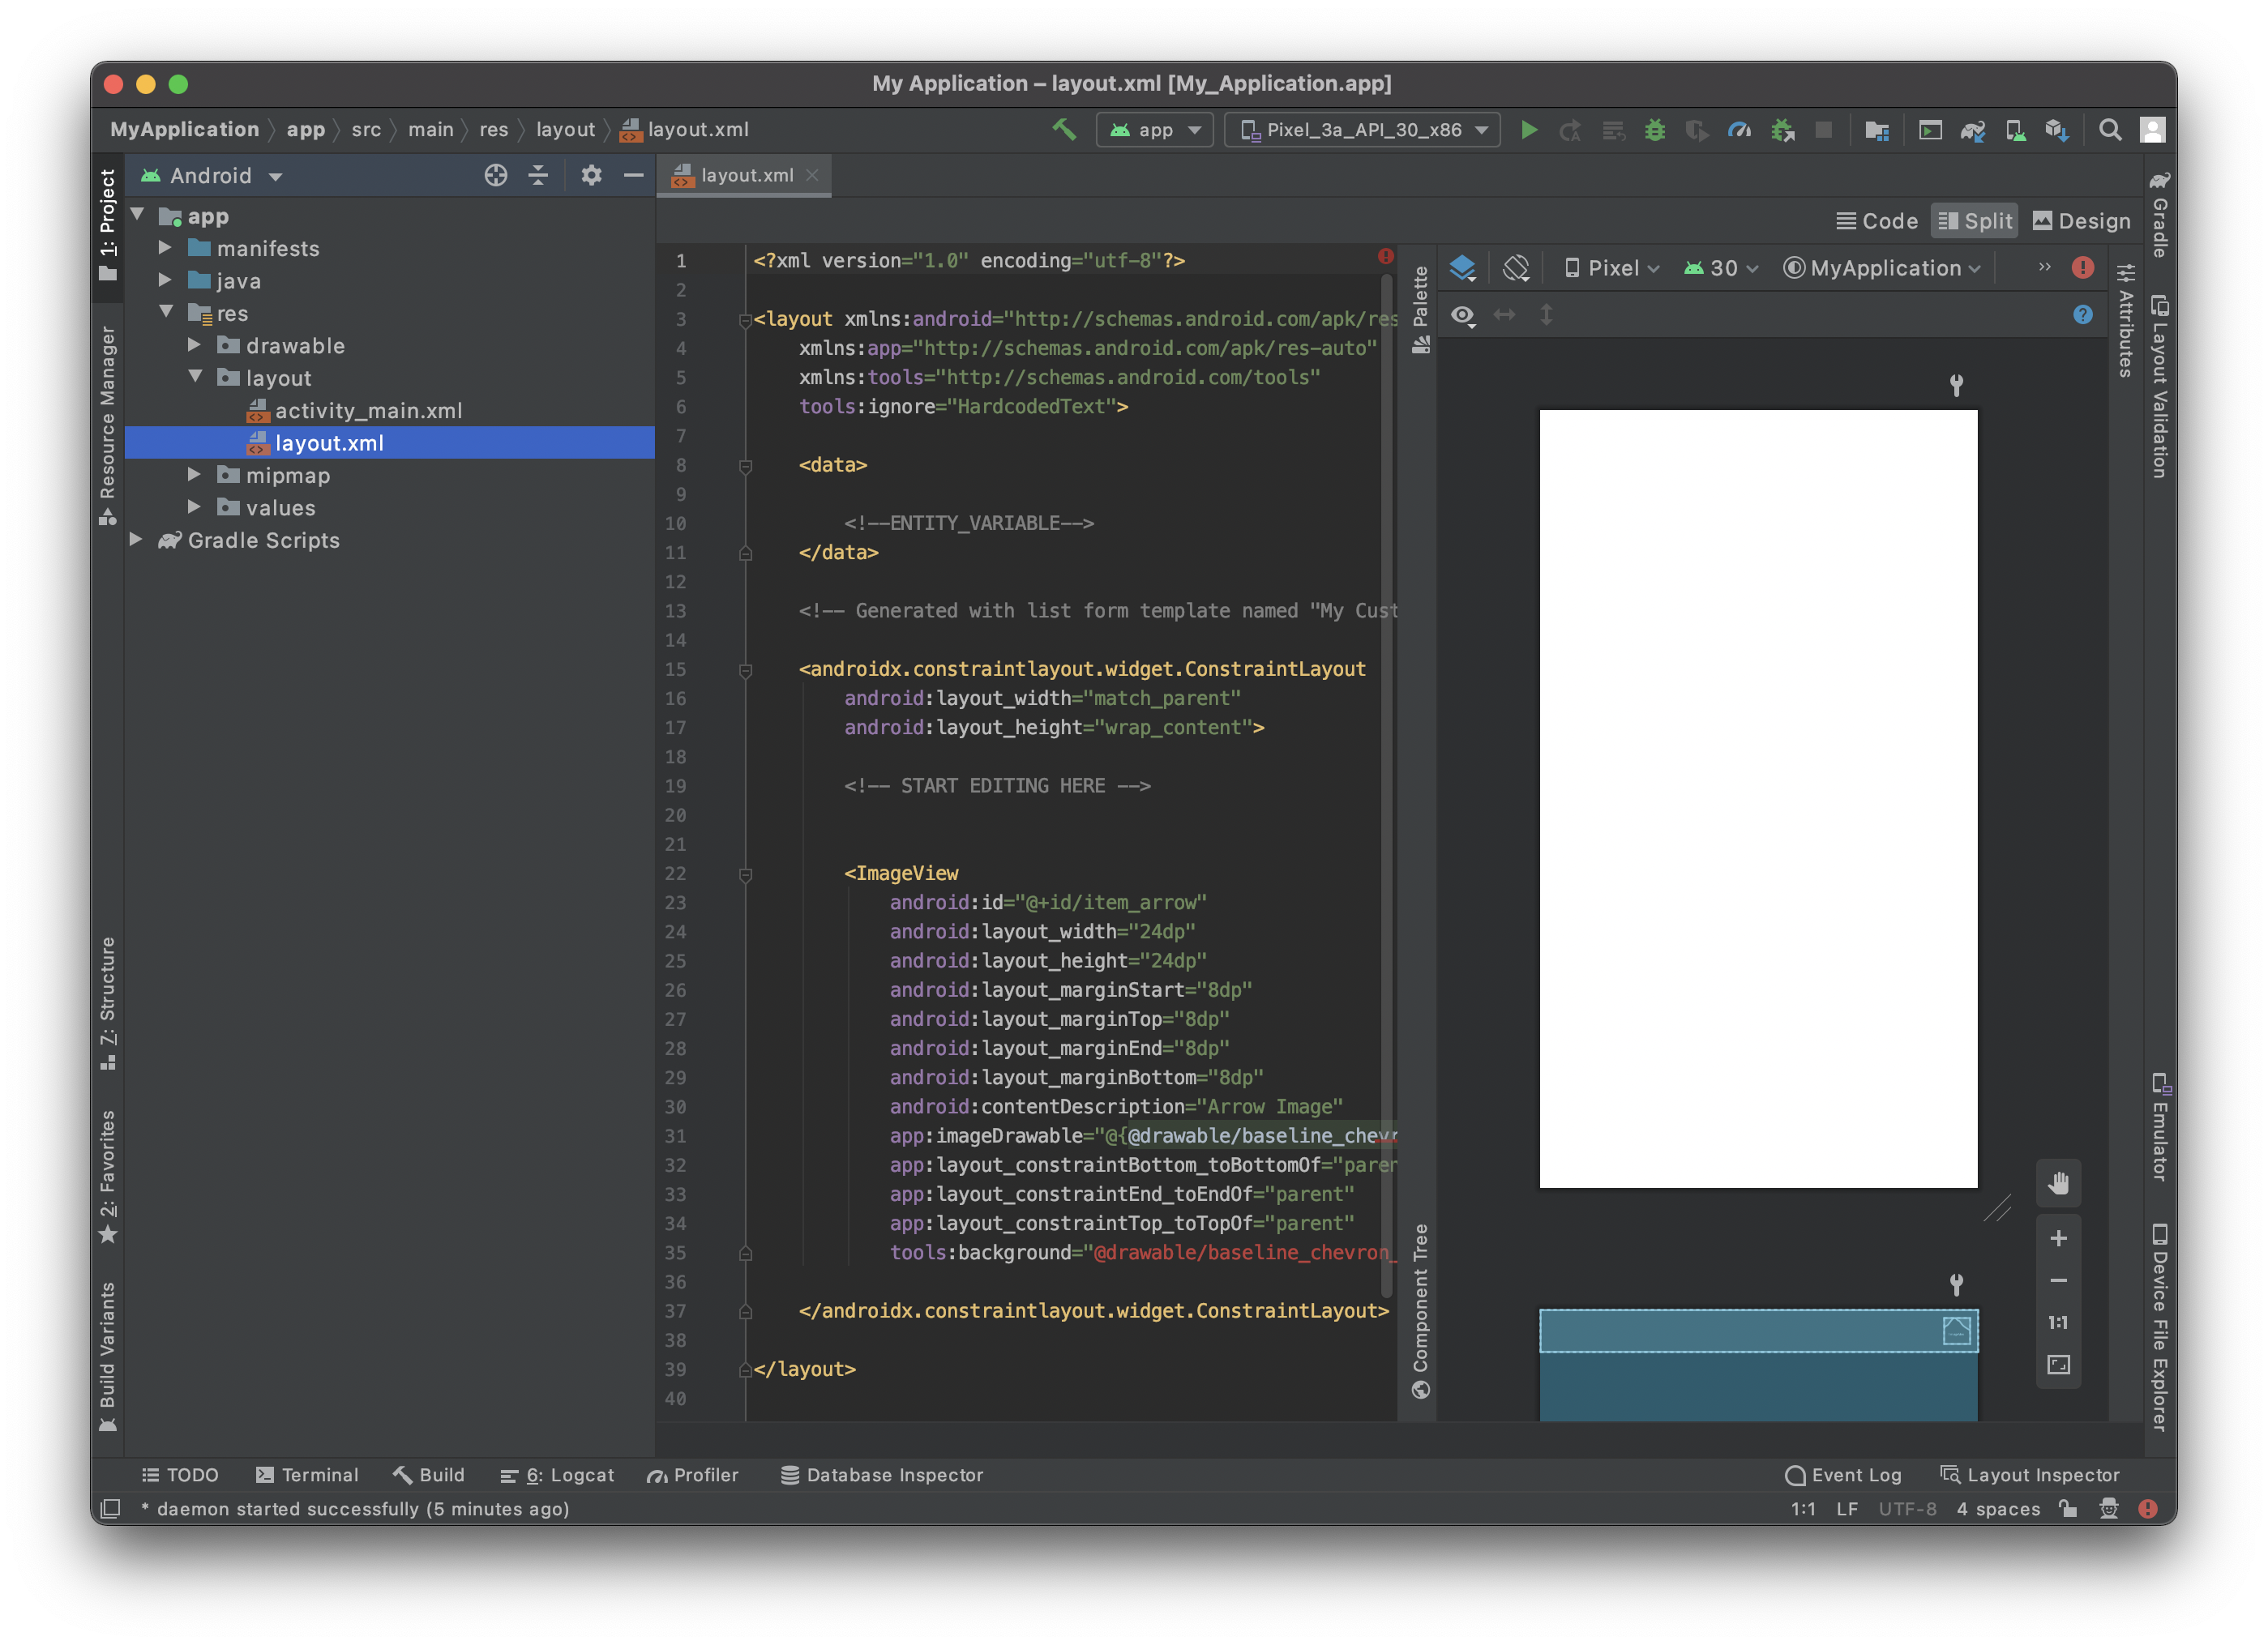The width and height of the screenshot is (2268, 1645).
Task: Open the Layout Inspector
Action: coord(2030,1475)
